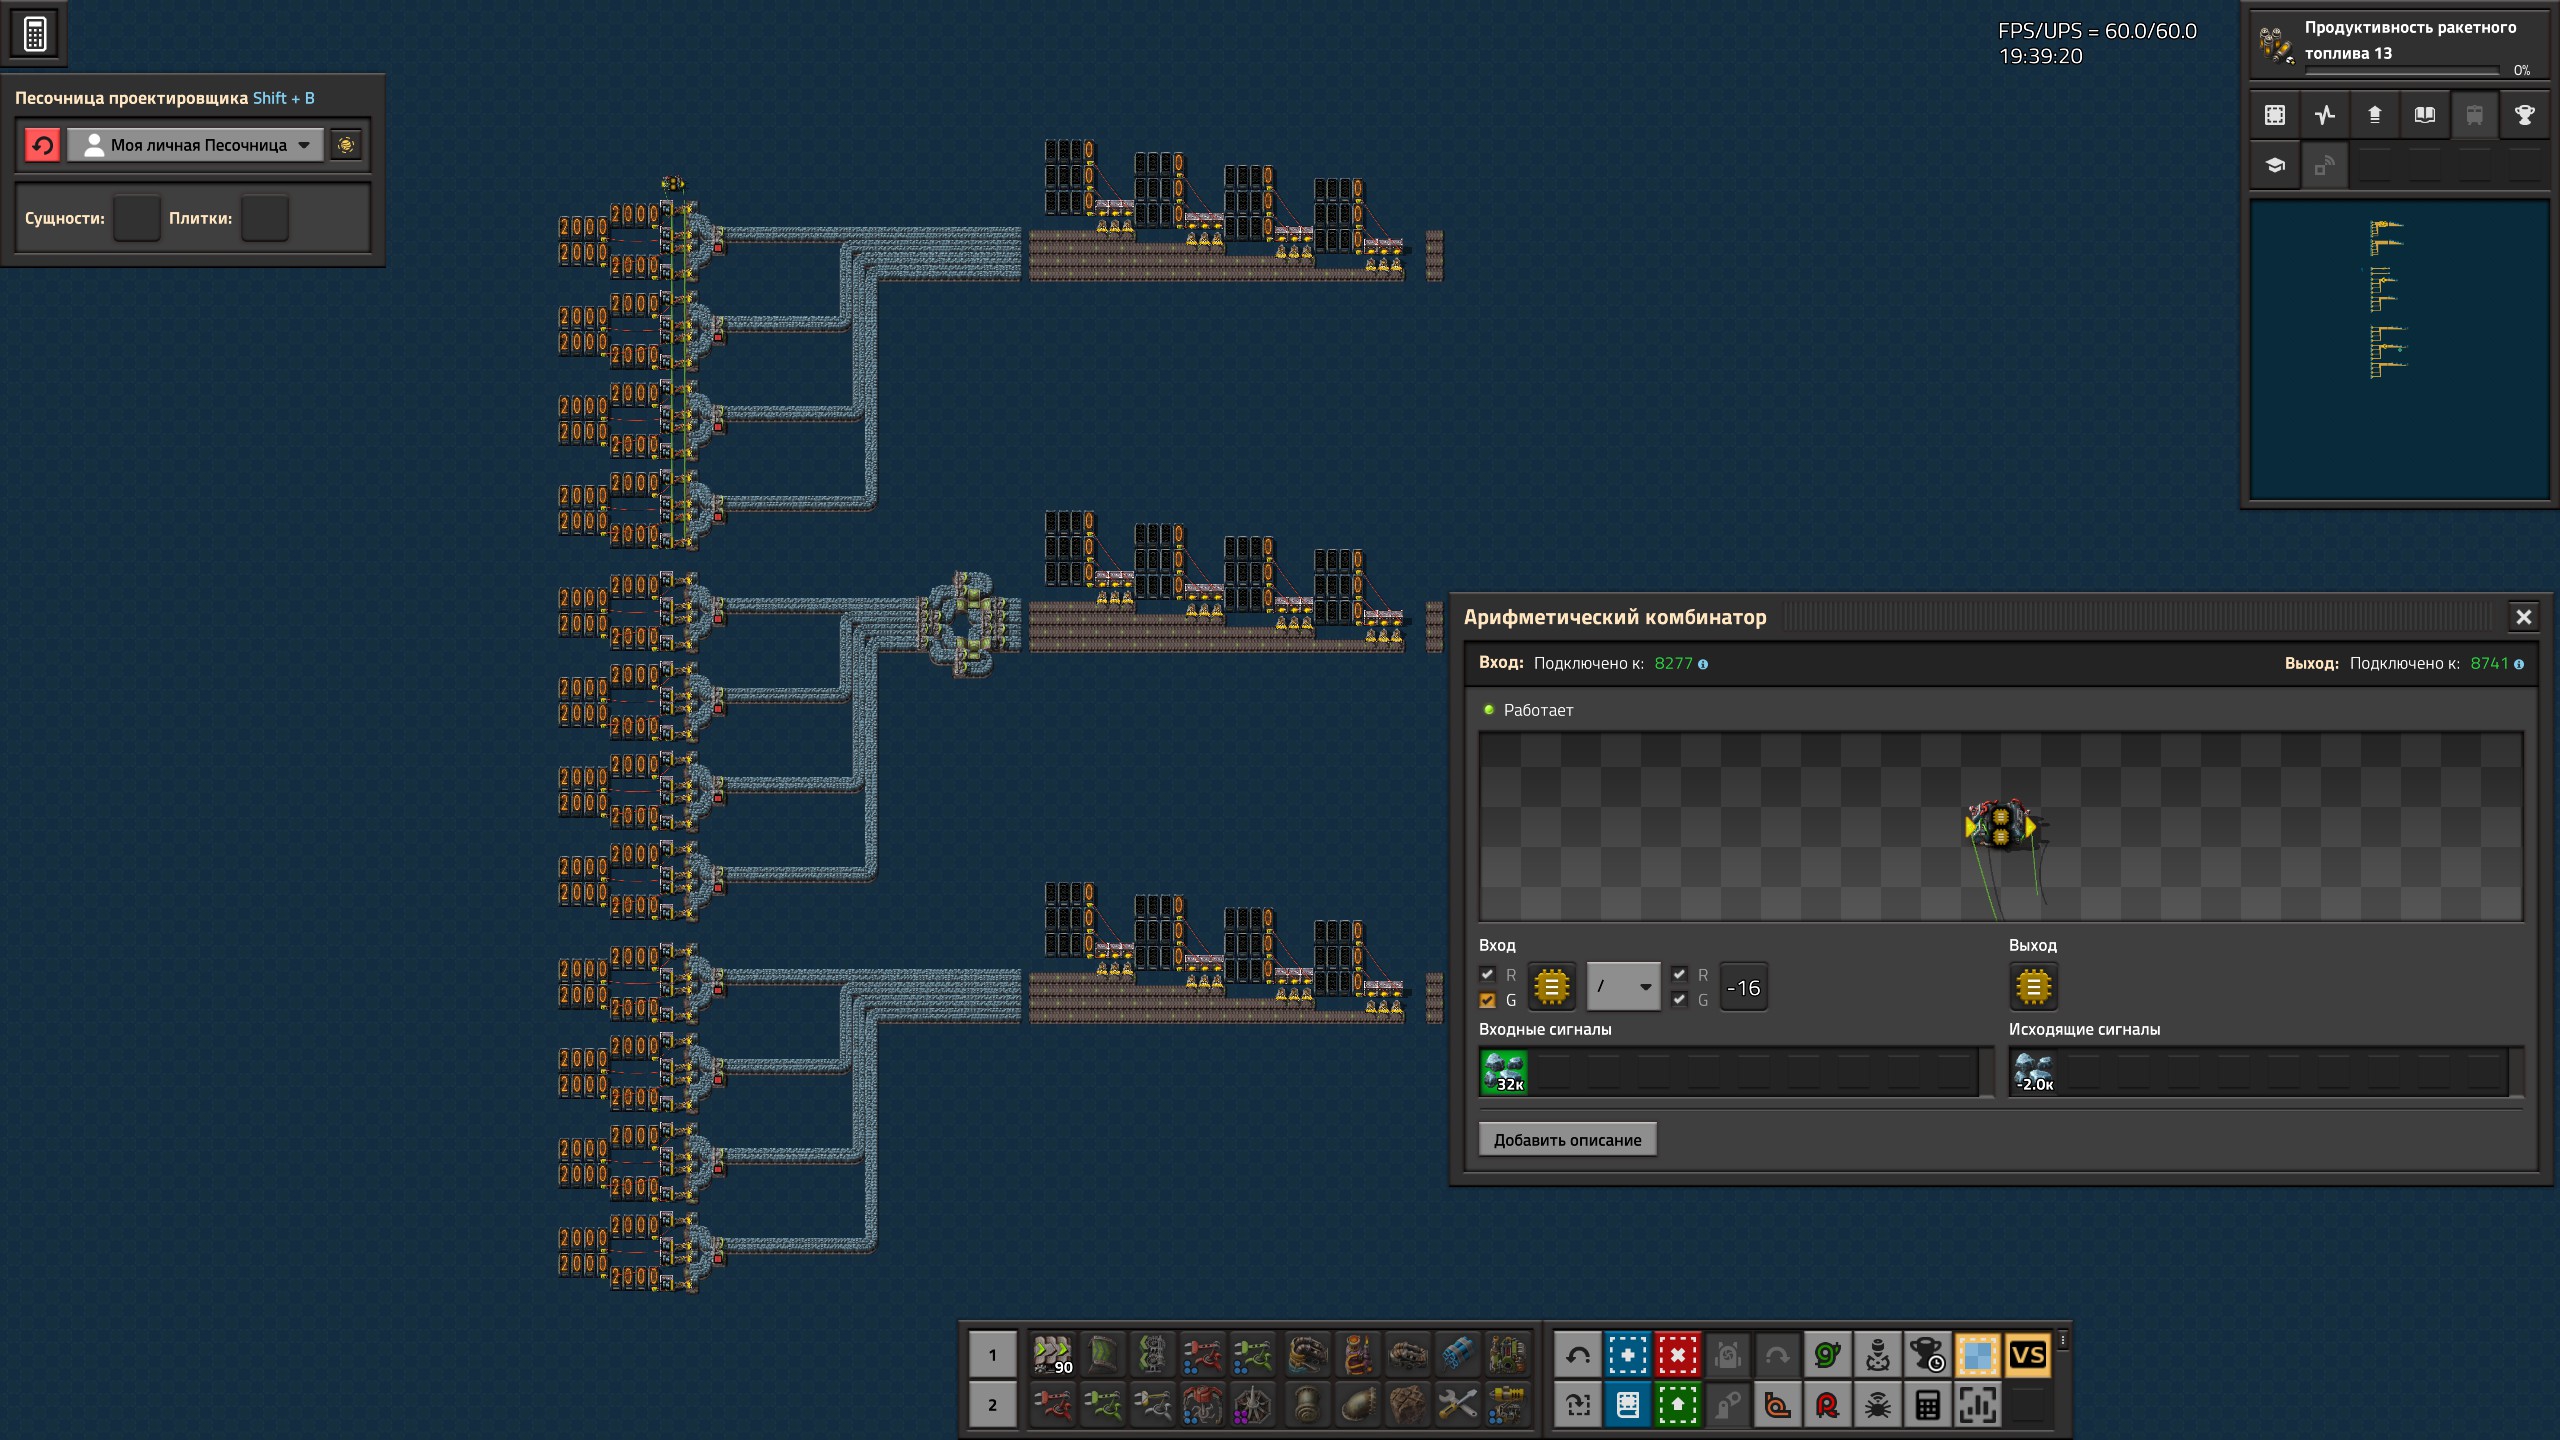Screen dimensions: 2560x1440
Task: Toggle second operand green G checkbox
Action: pyautogui.click(x=1679, y=1000)
